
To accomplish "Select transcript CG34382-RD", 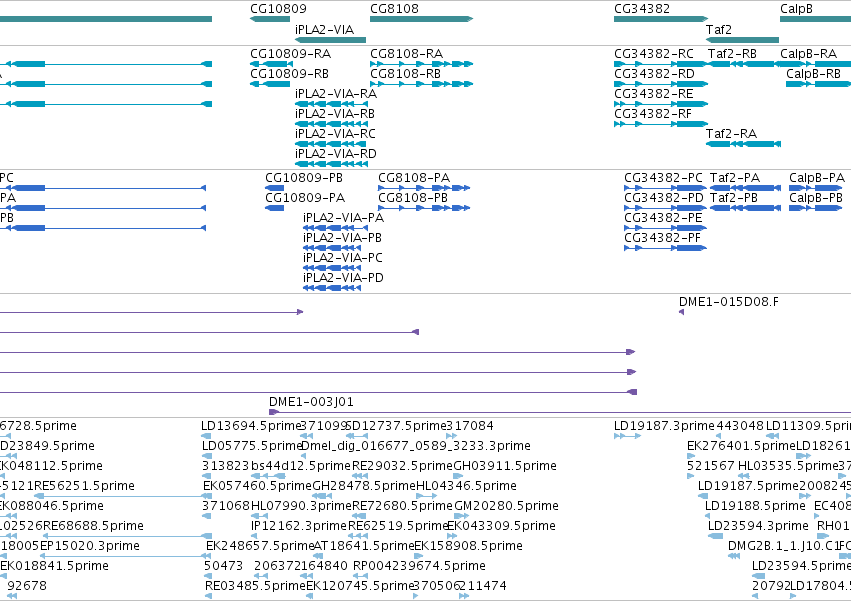I will point(655,73).
